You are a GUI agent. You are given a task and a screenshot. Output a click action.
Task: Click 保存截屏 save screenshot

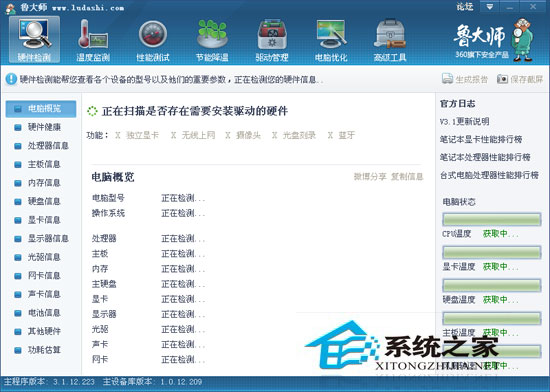[x=520, y=79]
